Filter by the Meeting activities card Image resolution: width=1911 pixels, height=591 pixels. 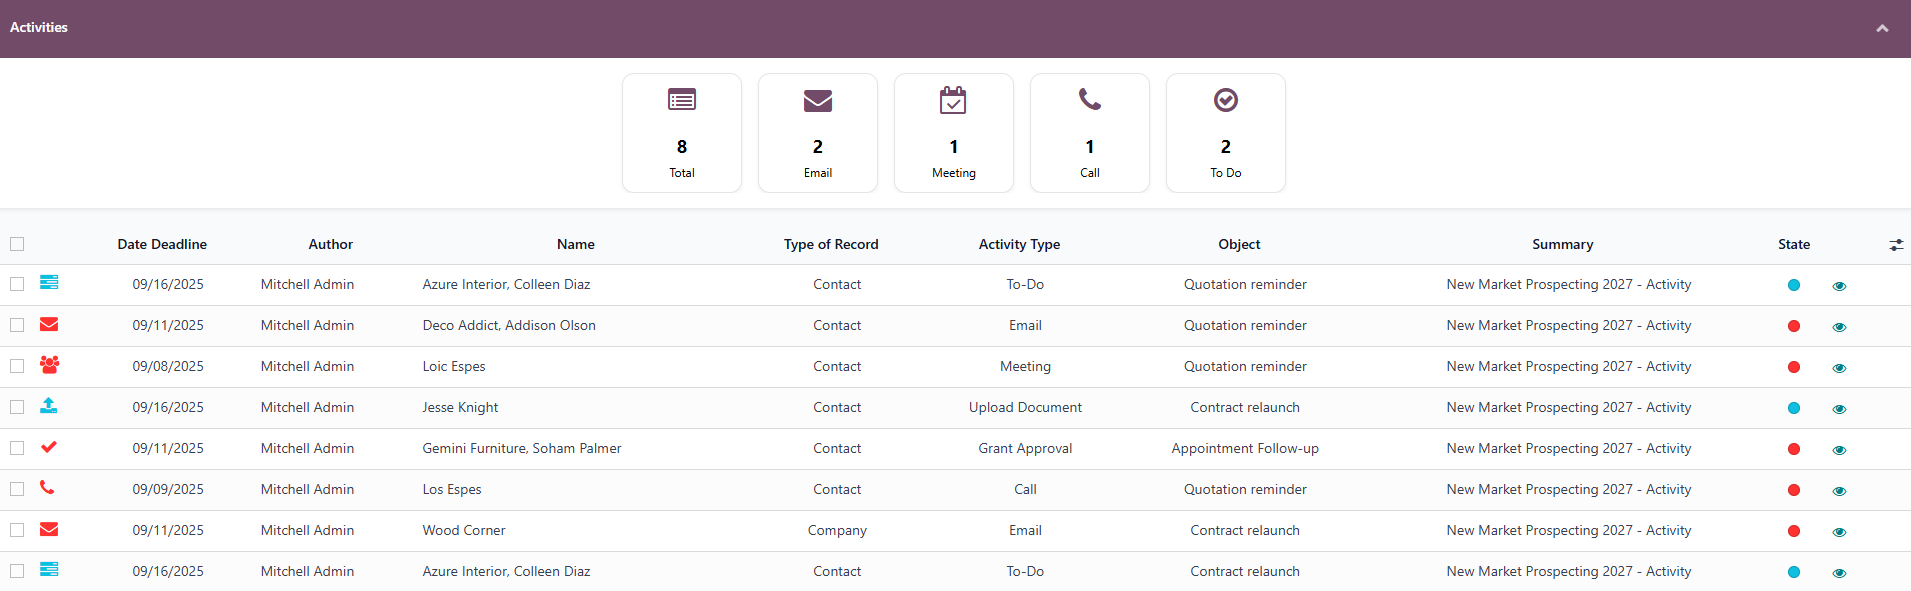click(x=954, y=133)
